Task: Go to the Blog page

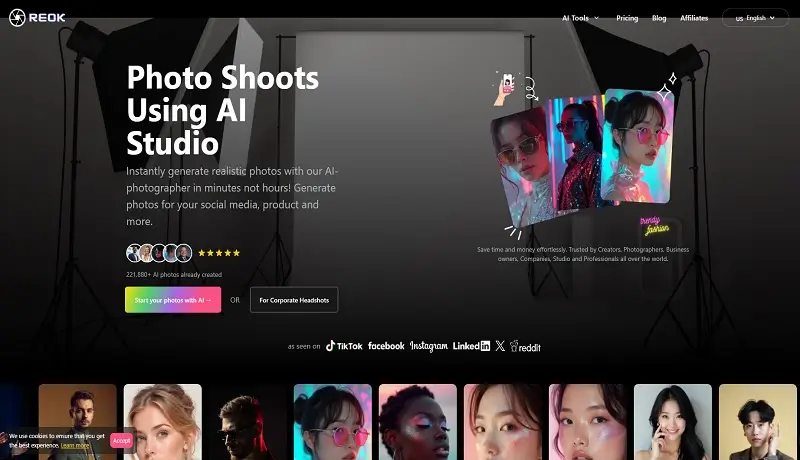Action: tap(659, 18)
